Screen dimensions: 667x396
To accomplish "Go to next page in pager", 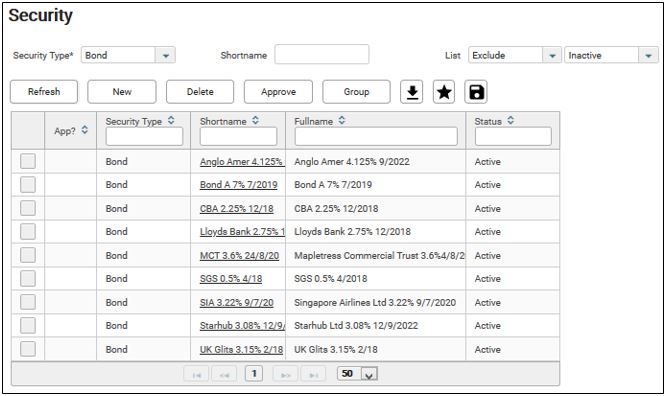I will pyautogui.click(x=285, y=374).
